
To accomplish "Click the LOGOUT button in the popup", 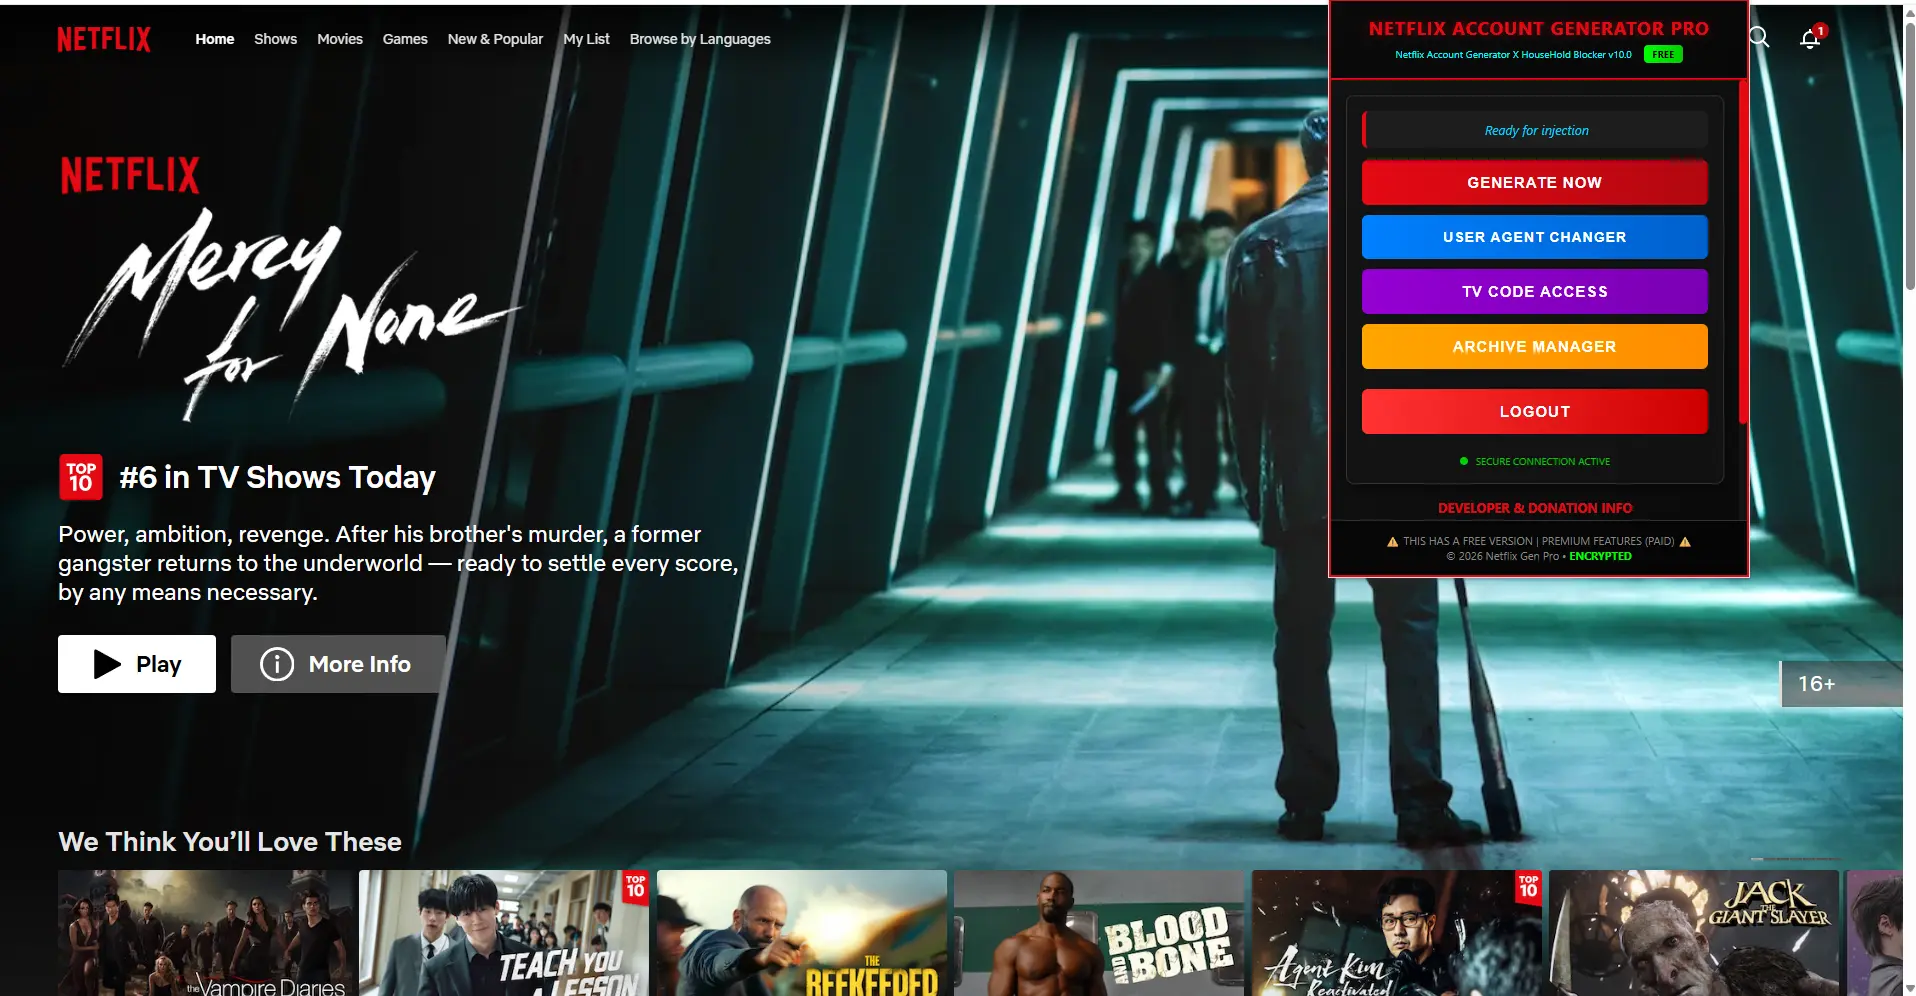I will pyautogui.click(x=1534, y=412).
